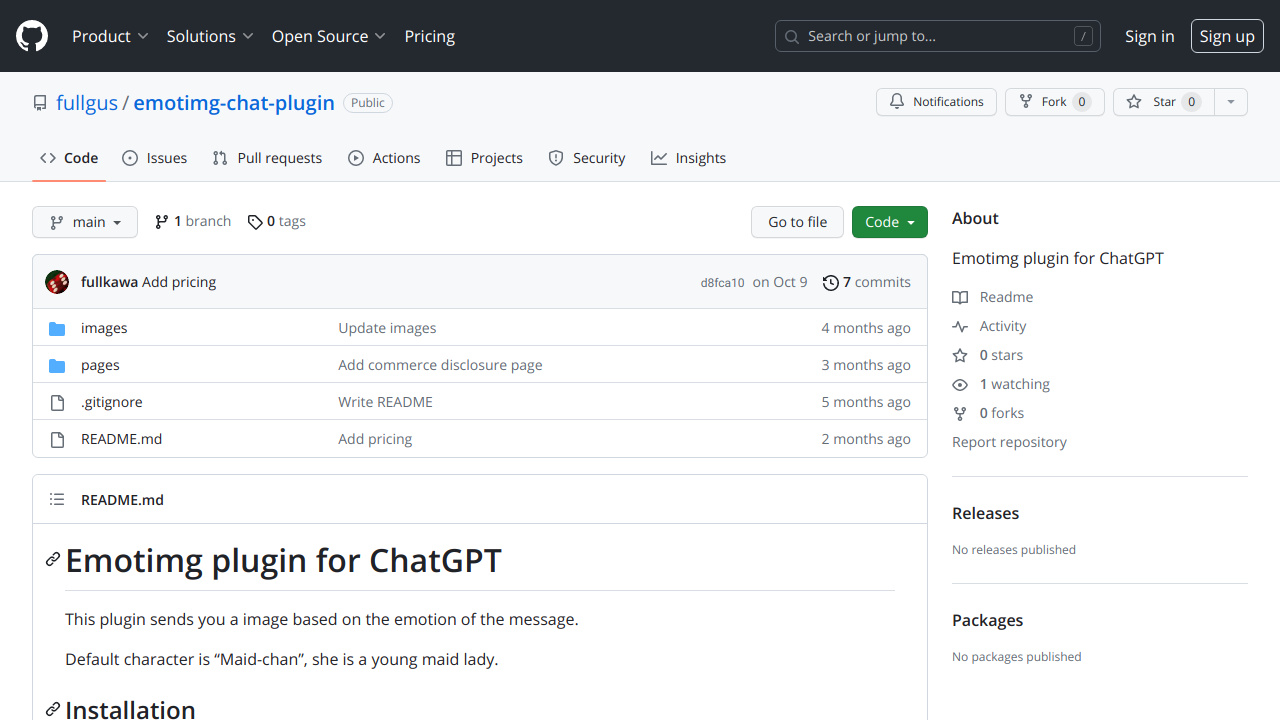
Task: Open fullkawa's avatar image
Action: [x=57, y=282]
